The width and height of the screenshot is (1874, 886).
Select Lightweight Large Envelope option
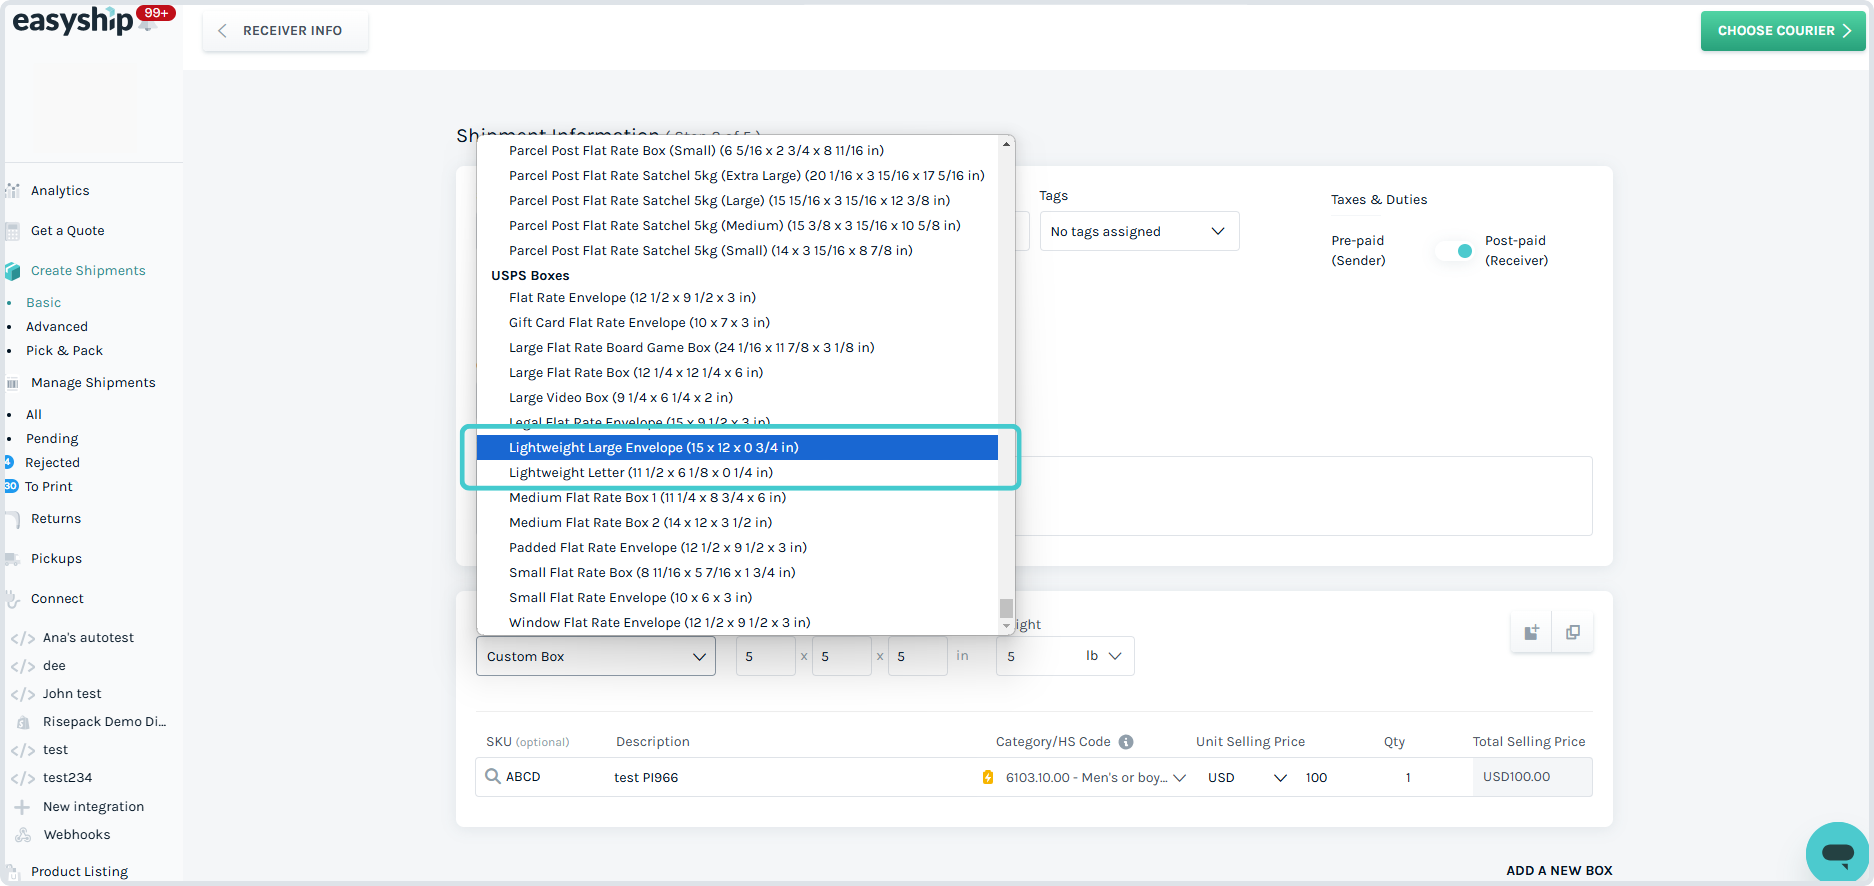737,447
